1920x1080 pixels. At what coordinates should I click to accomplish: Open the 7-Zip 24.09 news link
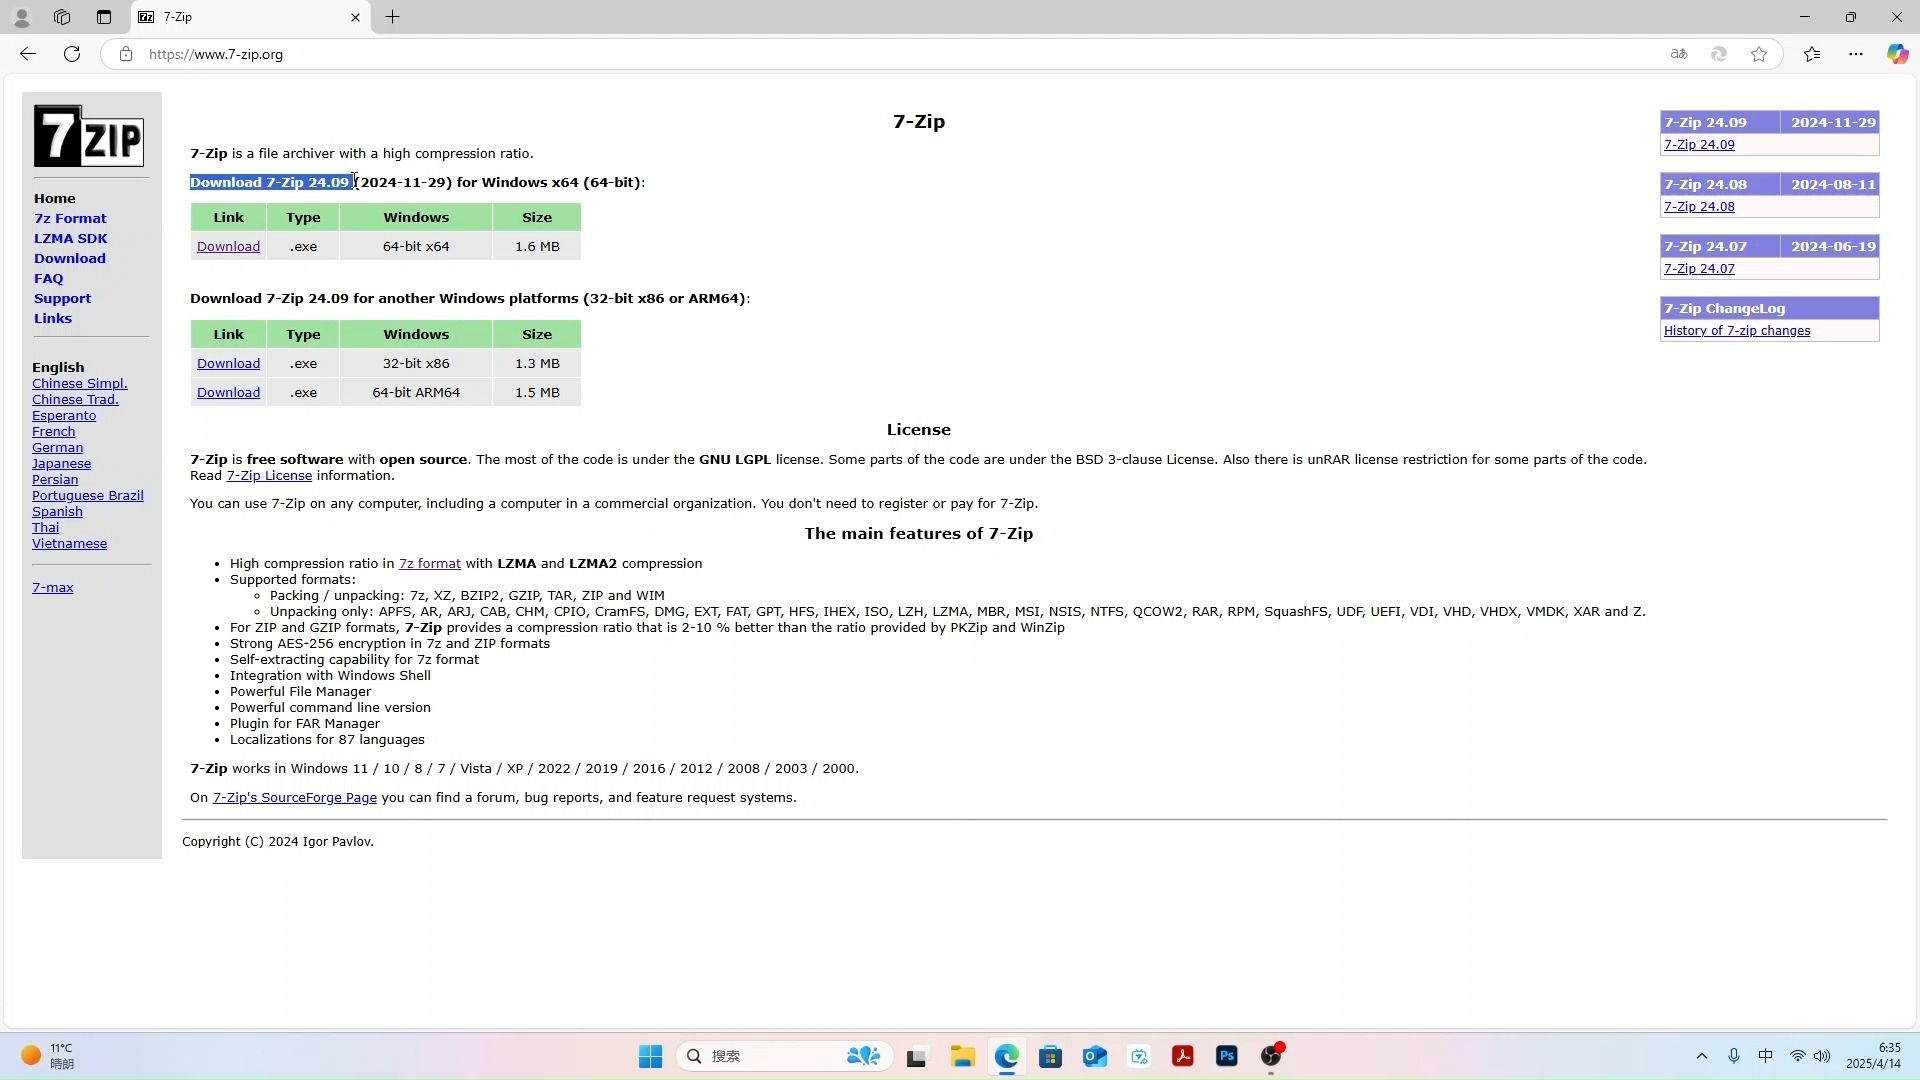pyautogui.click(x=1698, y=144)
